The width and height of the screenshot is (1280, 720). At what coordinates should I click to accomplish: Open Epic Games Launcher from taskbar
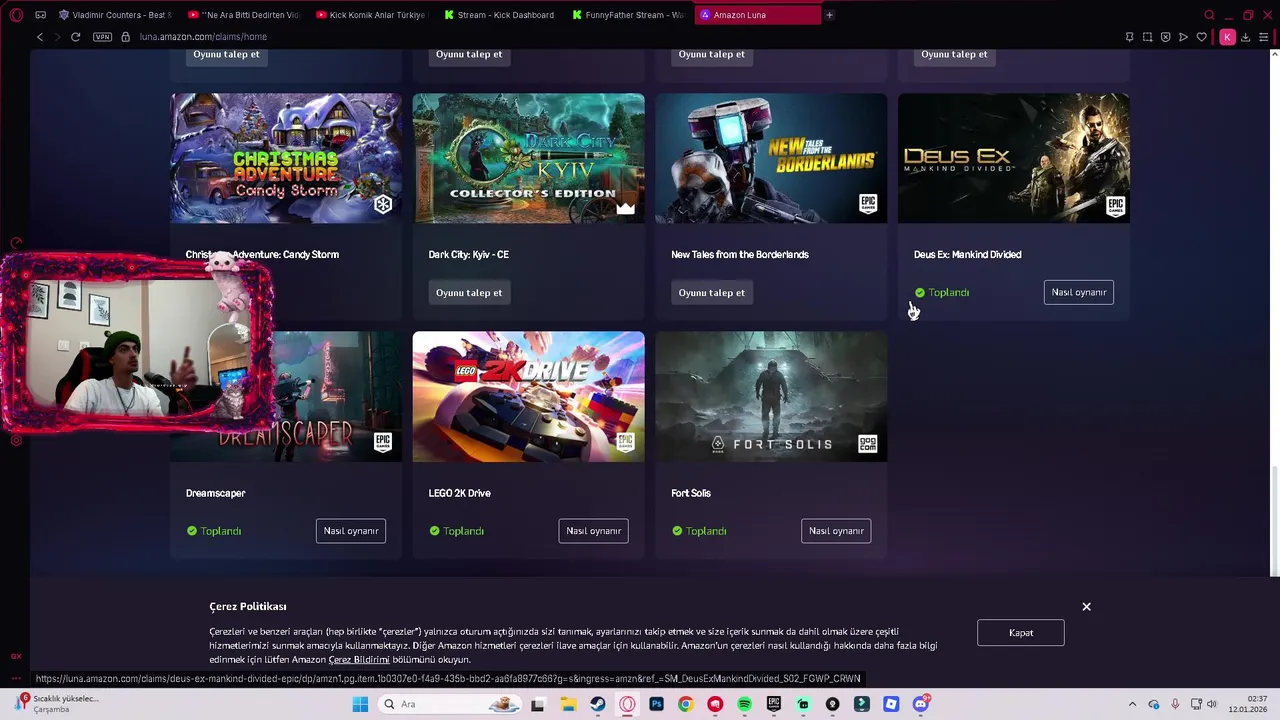coord(773,704)
